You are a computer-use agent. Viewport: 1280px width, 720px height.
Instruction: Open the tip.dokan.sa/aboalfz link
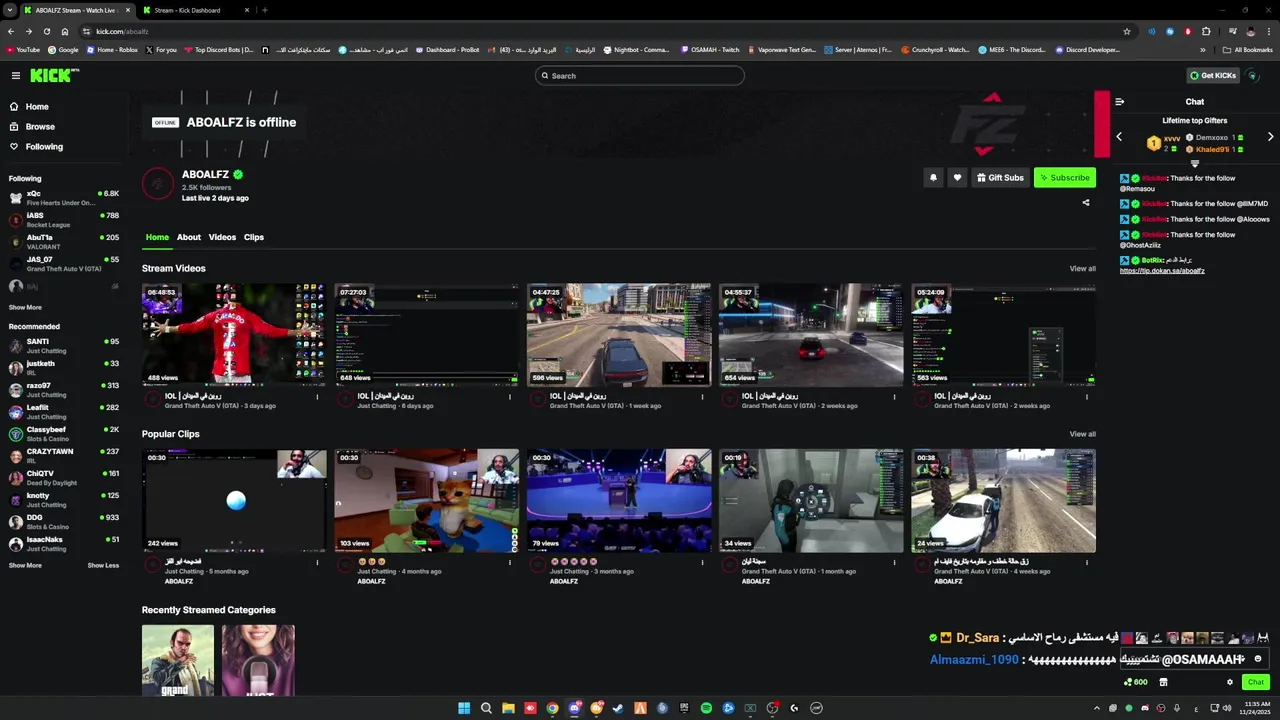click(x=1162, y=271)
